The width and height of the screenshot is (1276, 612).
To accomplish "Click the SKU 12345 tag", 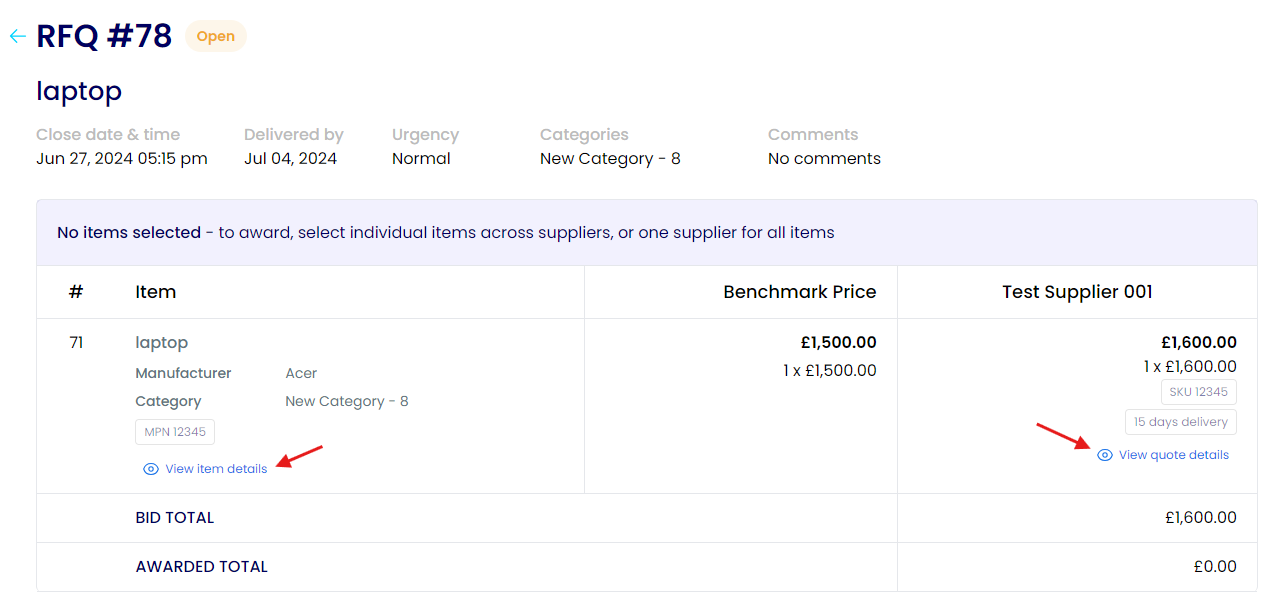I will pyautogui.click(x=1198, y=392).
